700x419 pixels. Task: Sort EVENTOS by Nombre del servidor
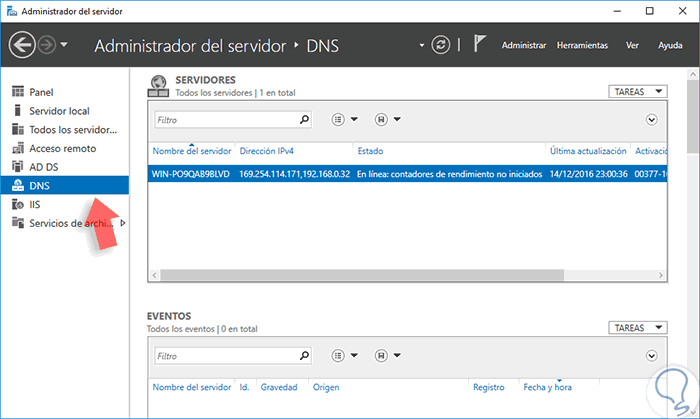coord(192,387)
